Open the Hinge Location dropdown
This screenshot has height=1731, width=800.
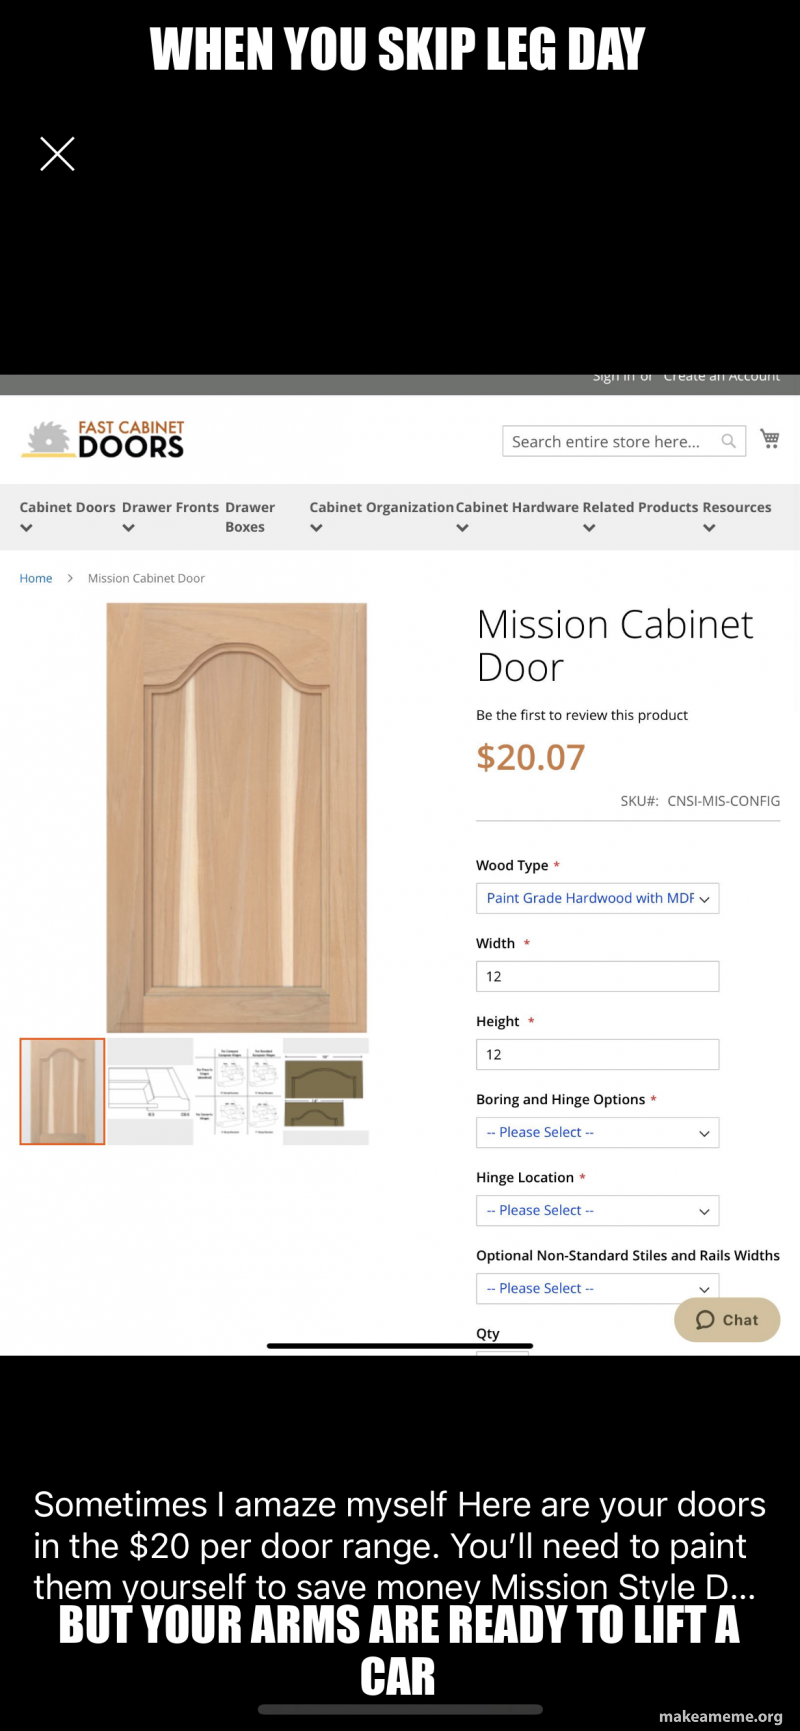[597, 1210]
